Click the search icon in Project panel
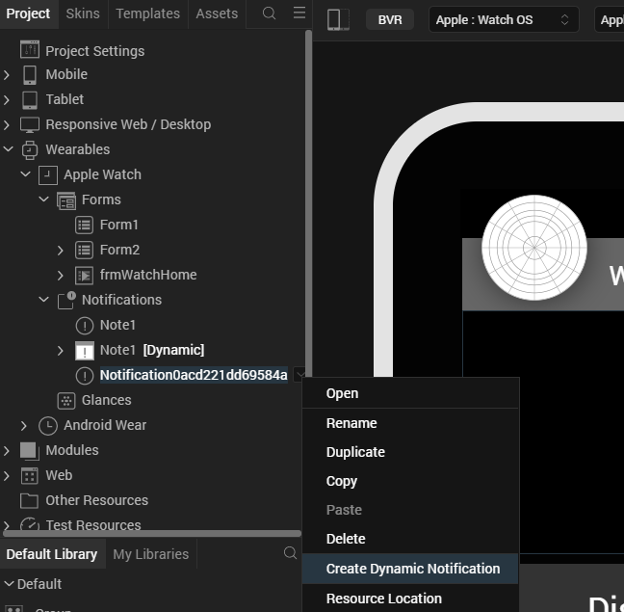Screen dimensions: 624x612 [x=269, y=13]
